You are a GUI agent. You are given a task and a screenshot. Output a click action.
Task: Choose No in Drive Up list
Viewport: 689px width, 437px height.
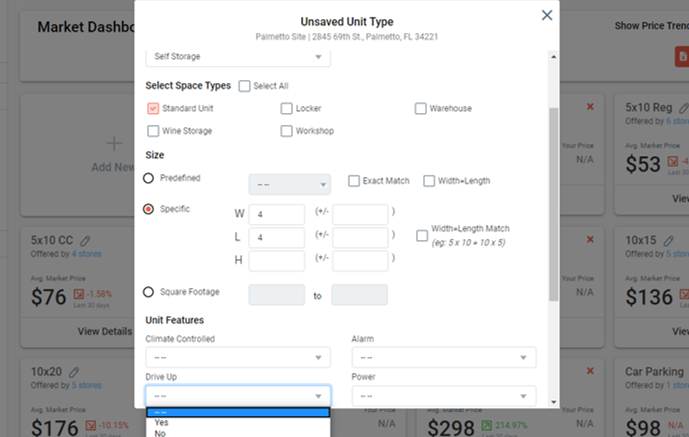(x=238, y=433)
